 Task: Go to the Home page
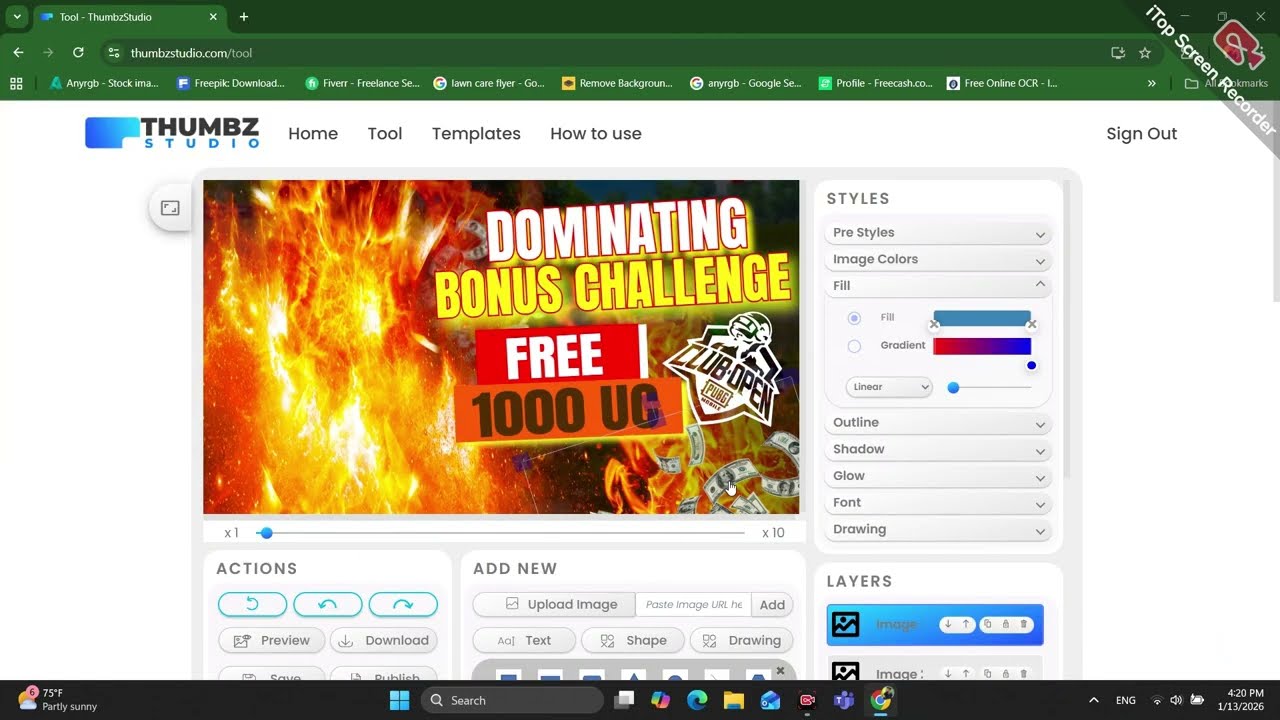coord(313,133)
